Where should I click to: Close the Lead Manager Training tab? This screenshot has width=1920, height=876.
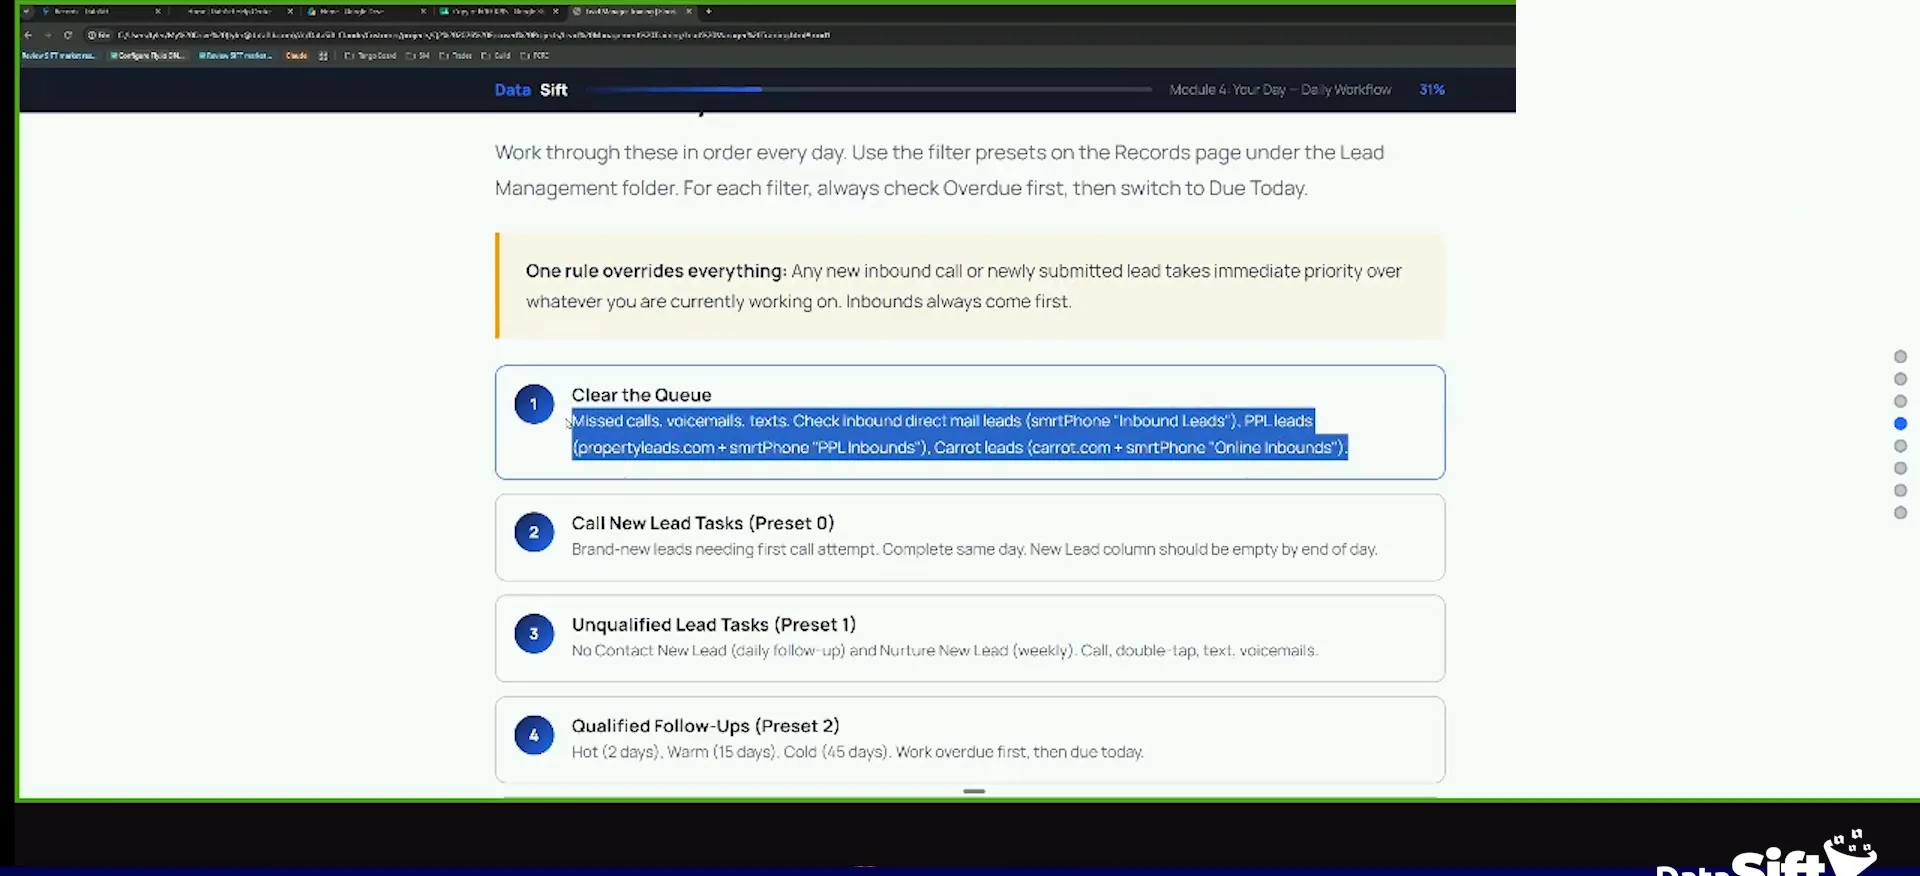click(x=689, y=12)
